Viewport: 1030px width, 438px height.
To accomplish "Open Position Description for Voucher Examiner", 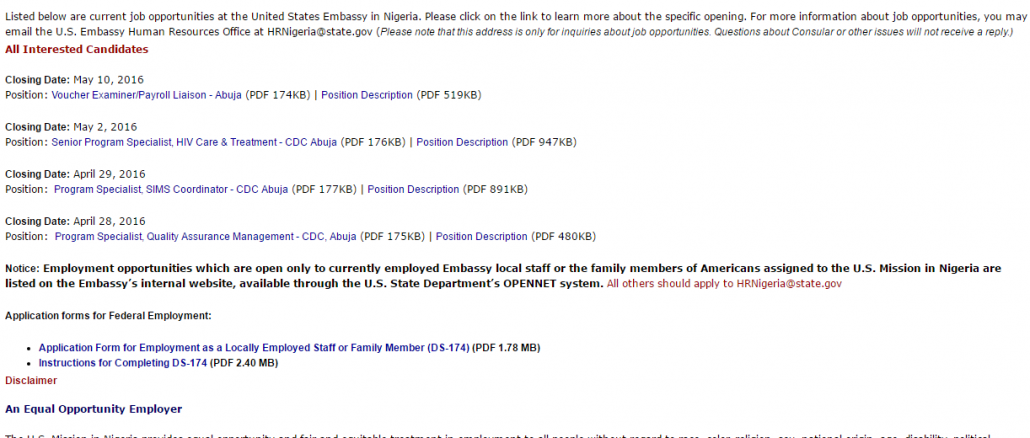I will pyautogui.click(x=367, y=95).
